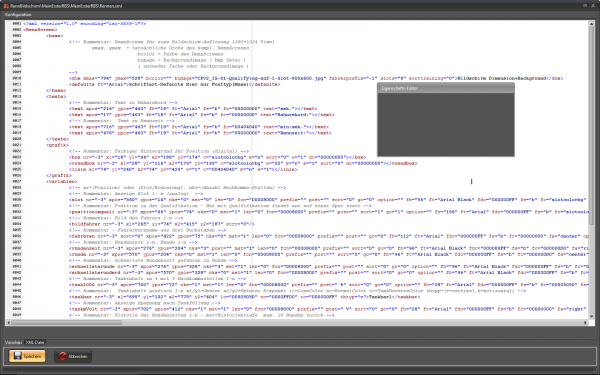Image resolution: width=600 pixels, height=375 pixels.
Task: Save changes with the Speichern button
Action: tap(27, 356)
